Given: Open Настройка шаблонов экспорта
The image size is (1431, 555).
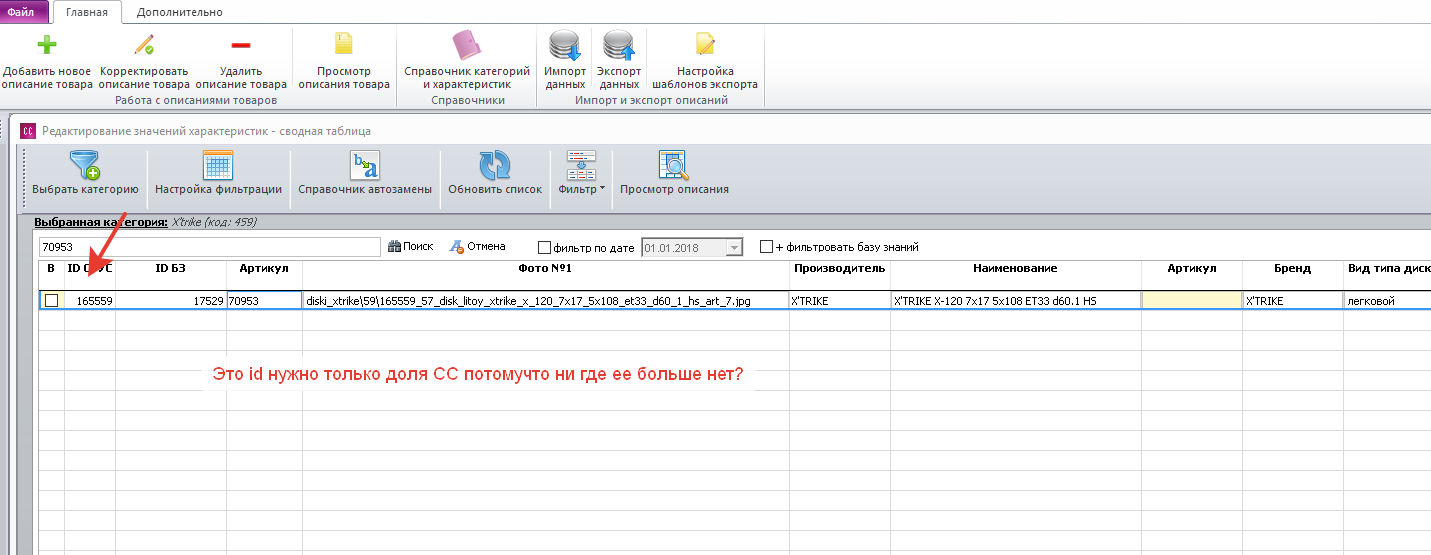Looking at the screenshot, I should click(x=705, y=62).
